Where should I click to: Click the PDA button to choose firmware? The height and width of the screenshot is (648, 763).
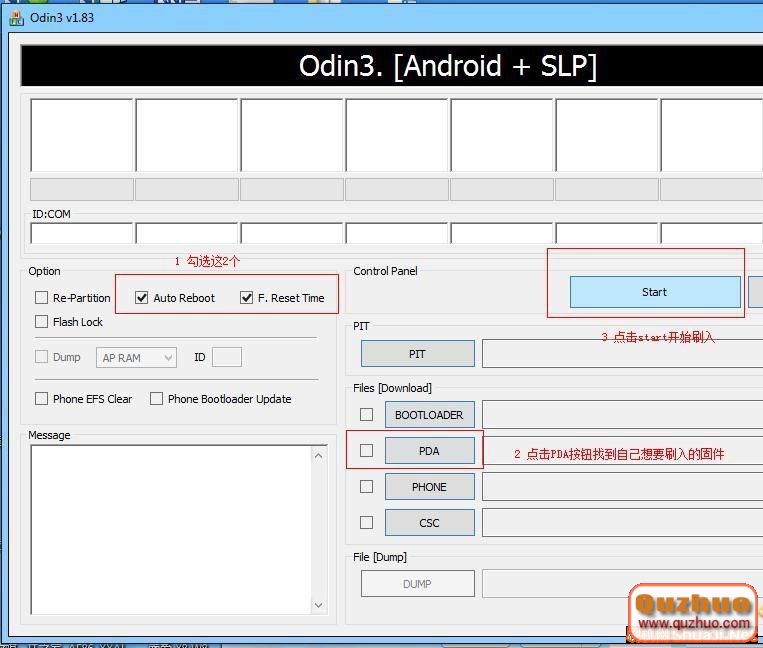point(429,451)
